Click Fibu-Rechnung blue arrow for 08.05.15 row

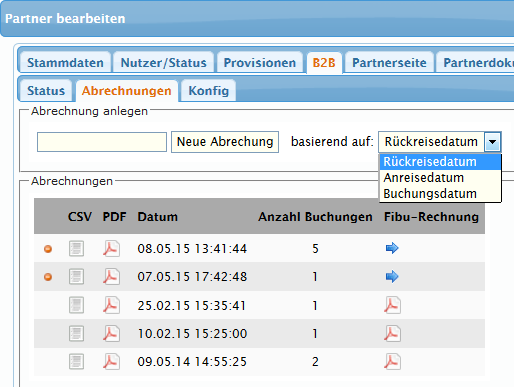(x=392, y=248)
